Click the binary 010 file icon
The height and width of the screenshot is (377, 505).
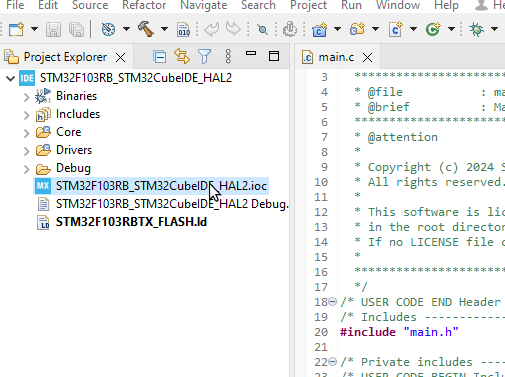[184, 29]
